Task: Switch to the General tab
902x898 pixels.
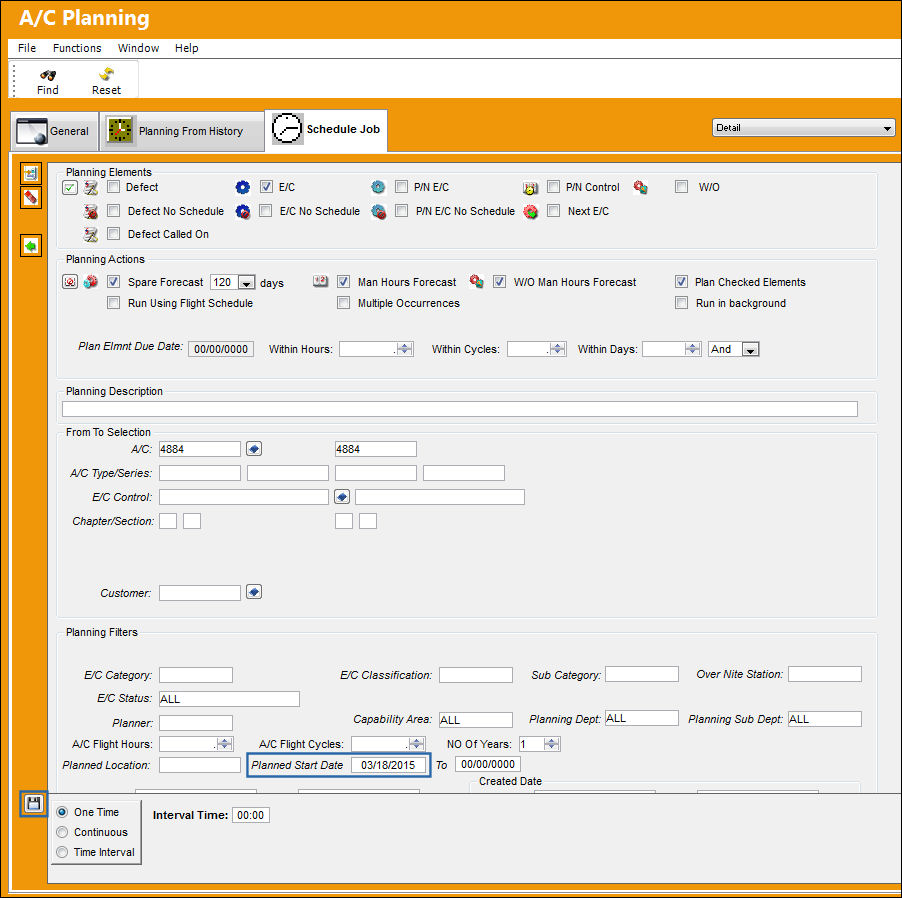Action: [55, 131]
